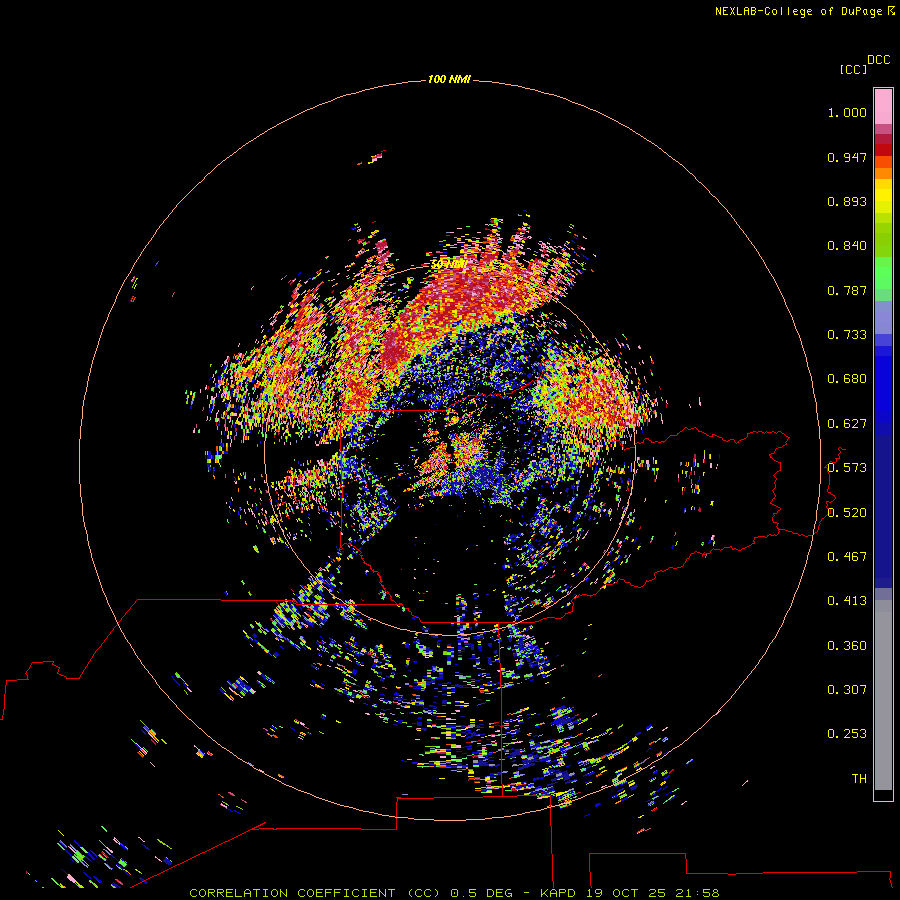Select the 0.840 legend value
Viewport: 900px width, 900px height.
tap(847, 246)
